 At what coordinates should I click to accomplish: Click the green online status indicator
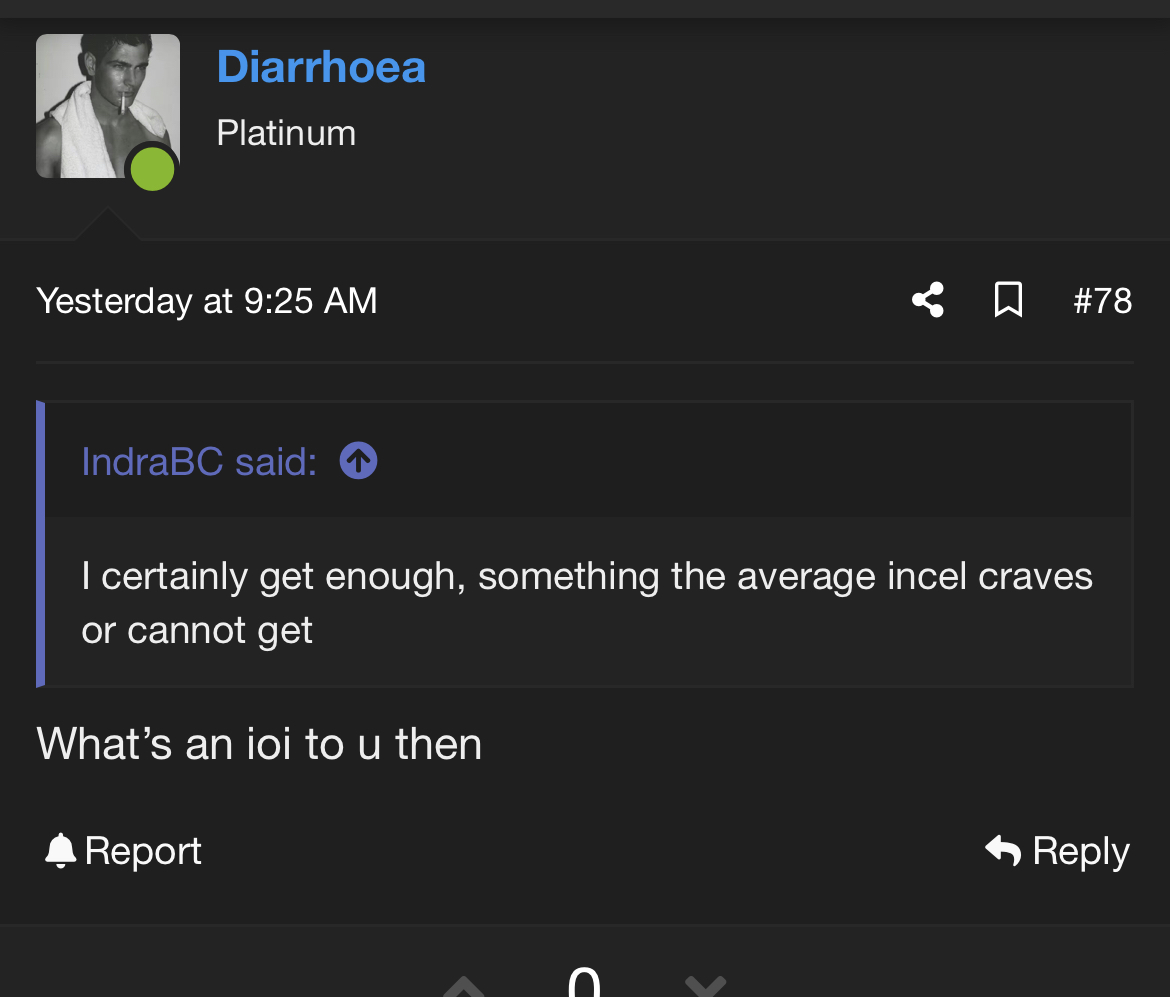pos(153,168)
